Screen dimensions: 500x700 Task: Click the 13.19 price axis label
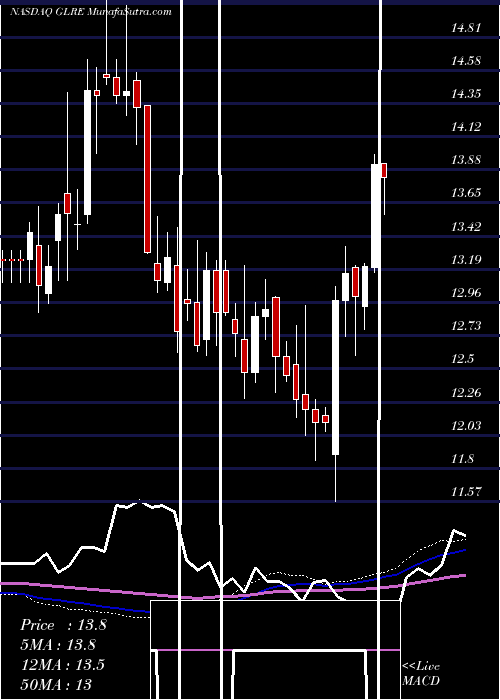coord(466,260)
